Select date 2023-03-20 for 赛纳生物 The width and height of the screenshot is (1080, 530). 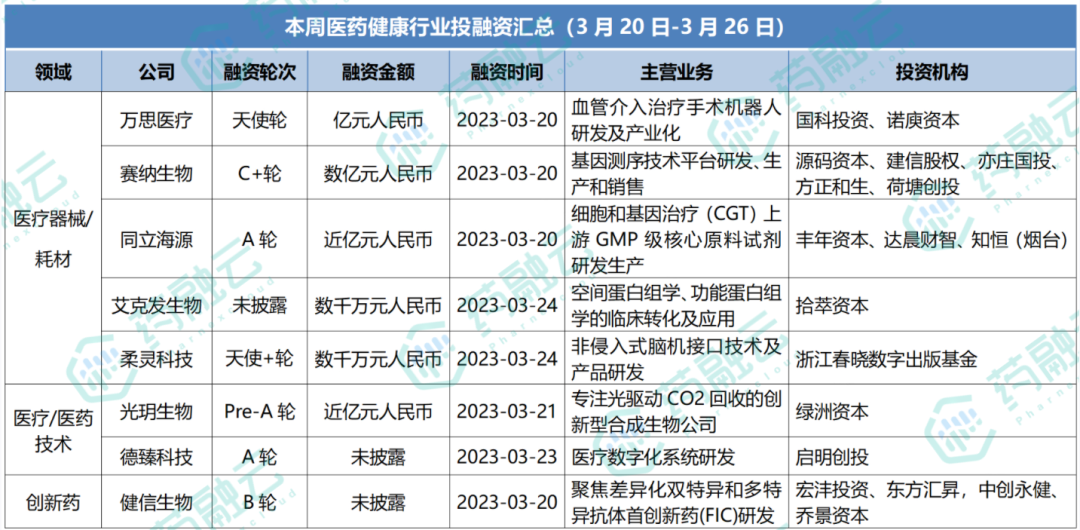[x=507, y=173]
